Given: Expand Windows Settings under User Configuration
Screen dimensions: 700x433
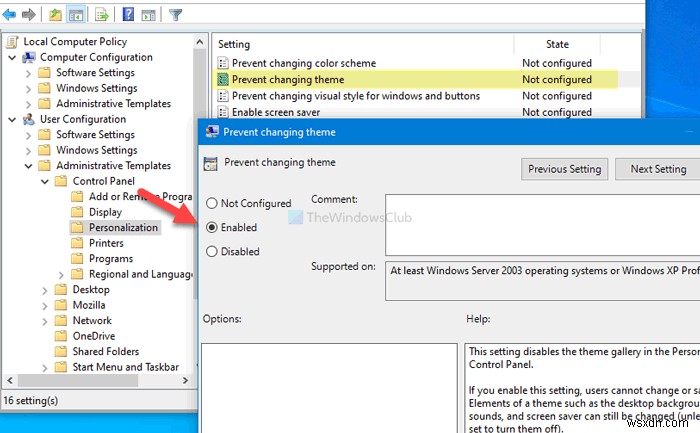Looking at the screenshot, I should [x=29, y=151].
